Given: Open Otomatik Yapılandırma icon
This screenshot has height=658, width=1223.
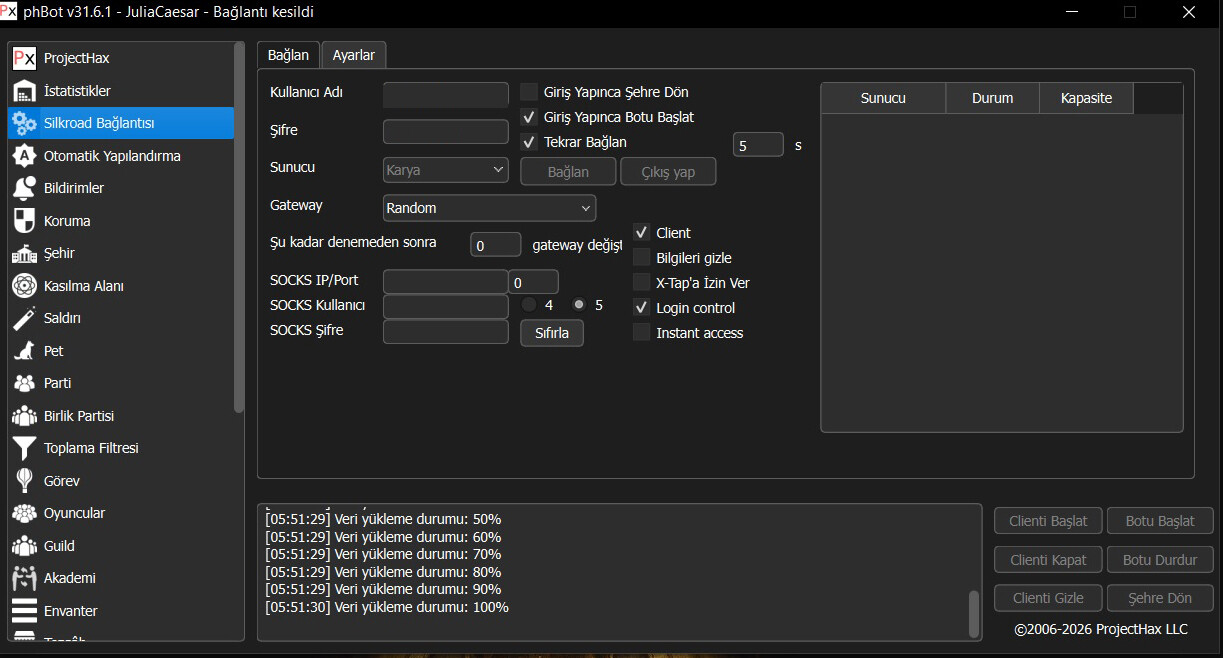Looking at the screenshot, I should click(x=25, y=156).
